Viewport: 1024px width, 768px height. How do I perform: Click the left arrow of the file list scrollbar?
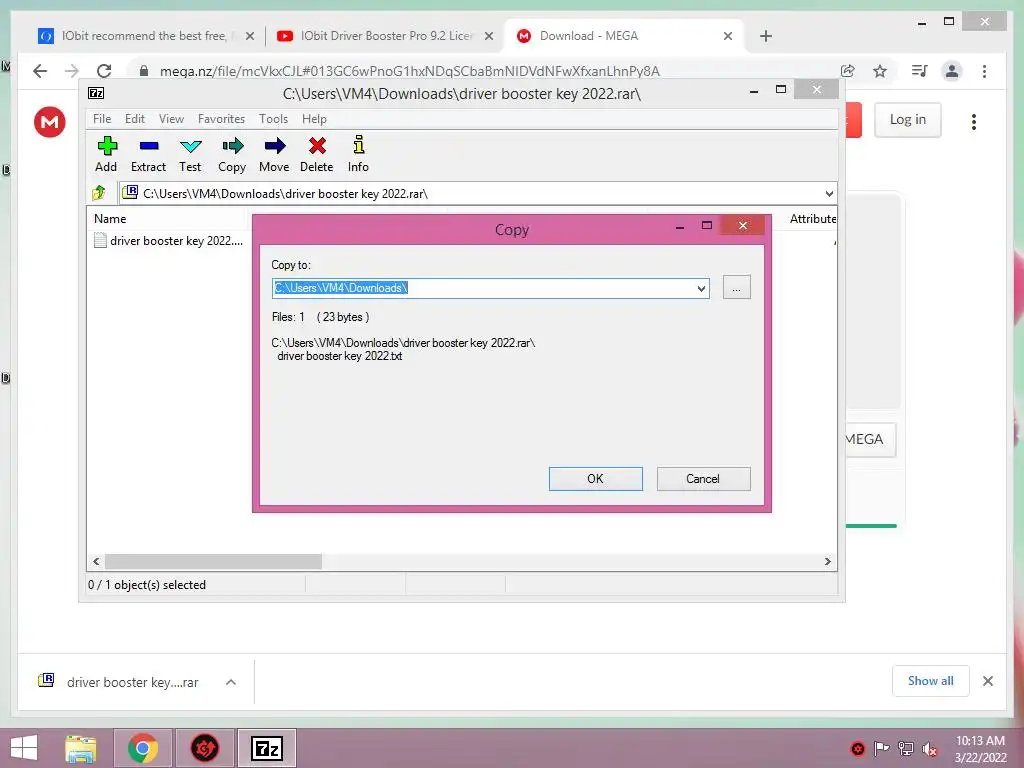[x=97, y=562]
